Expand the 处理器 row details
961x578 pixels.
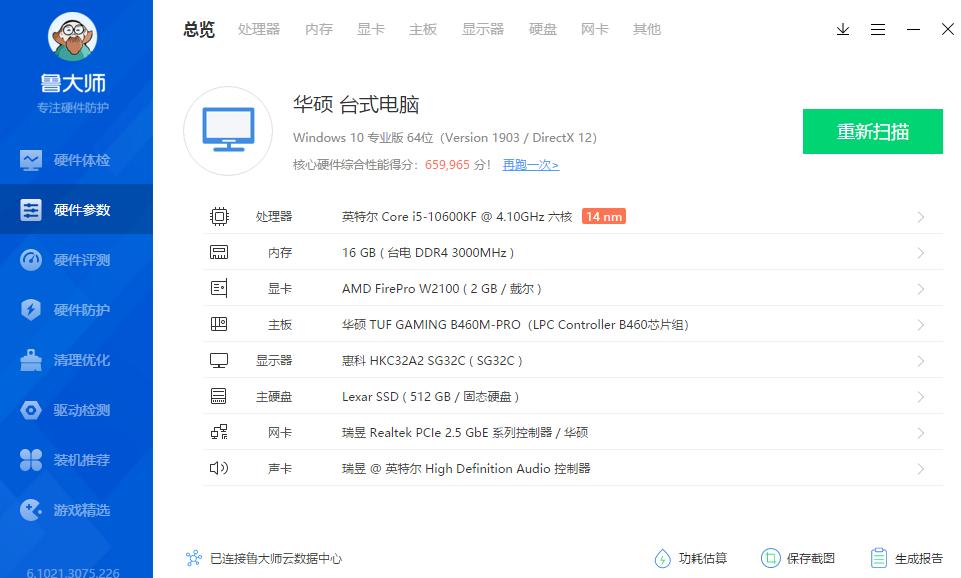click(920, 216)
